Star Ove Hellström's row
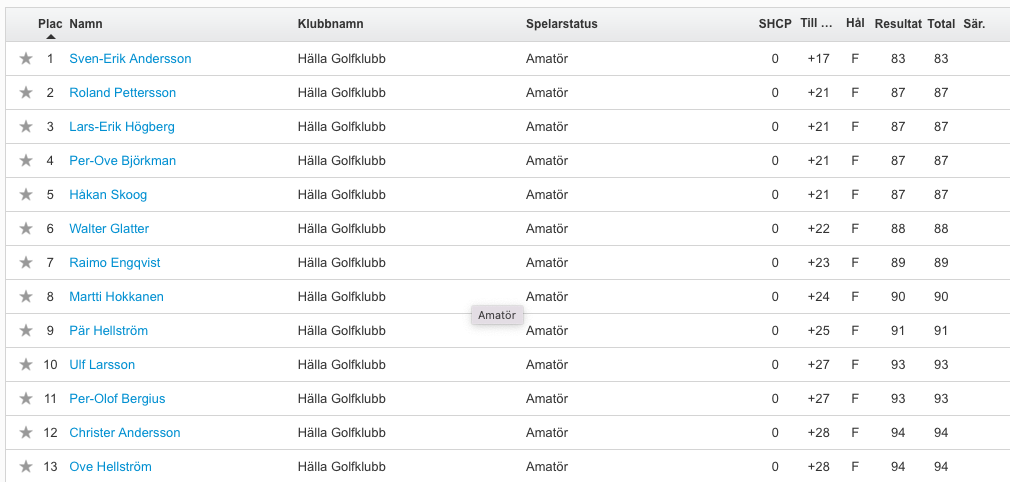The image size is (1010, 482). 26,467
